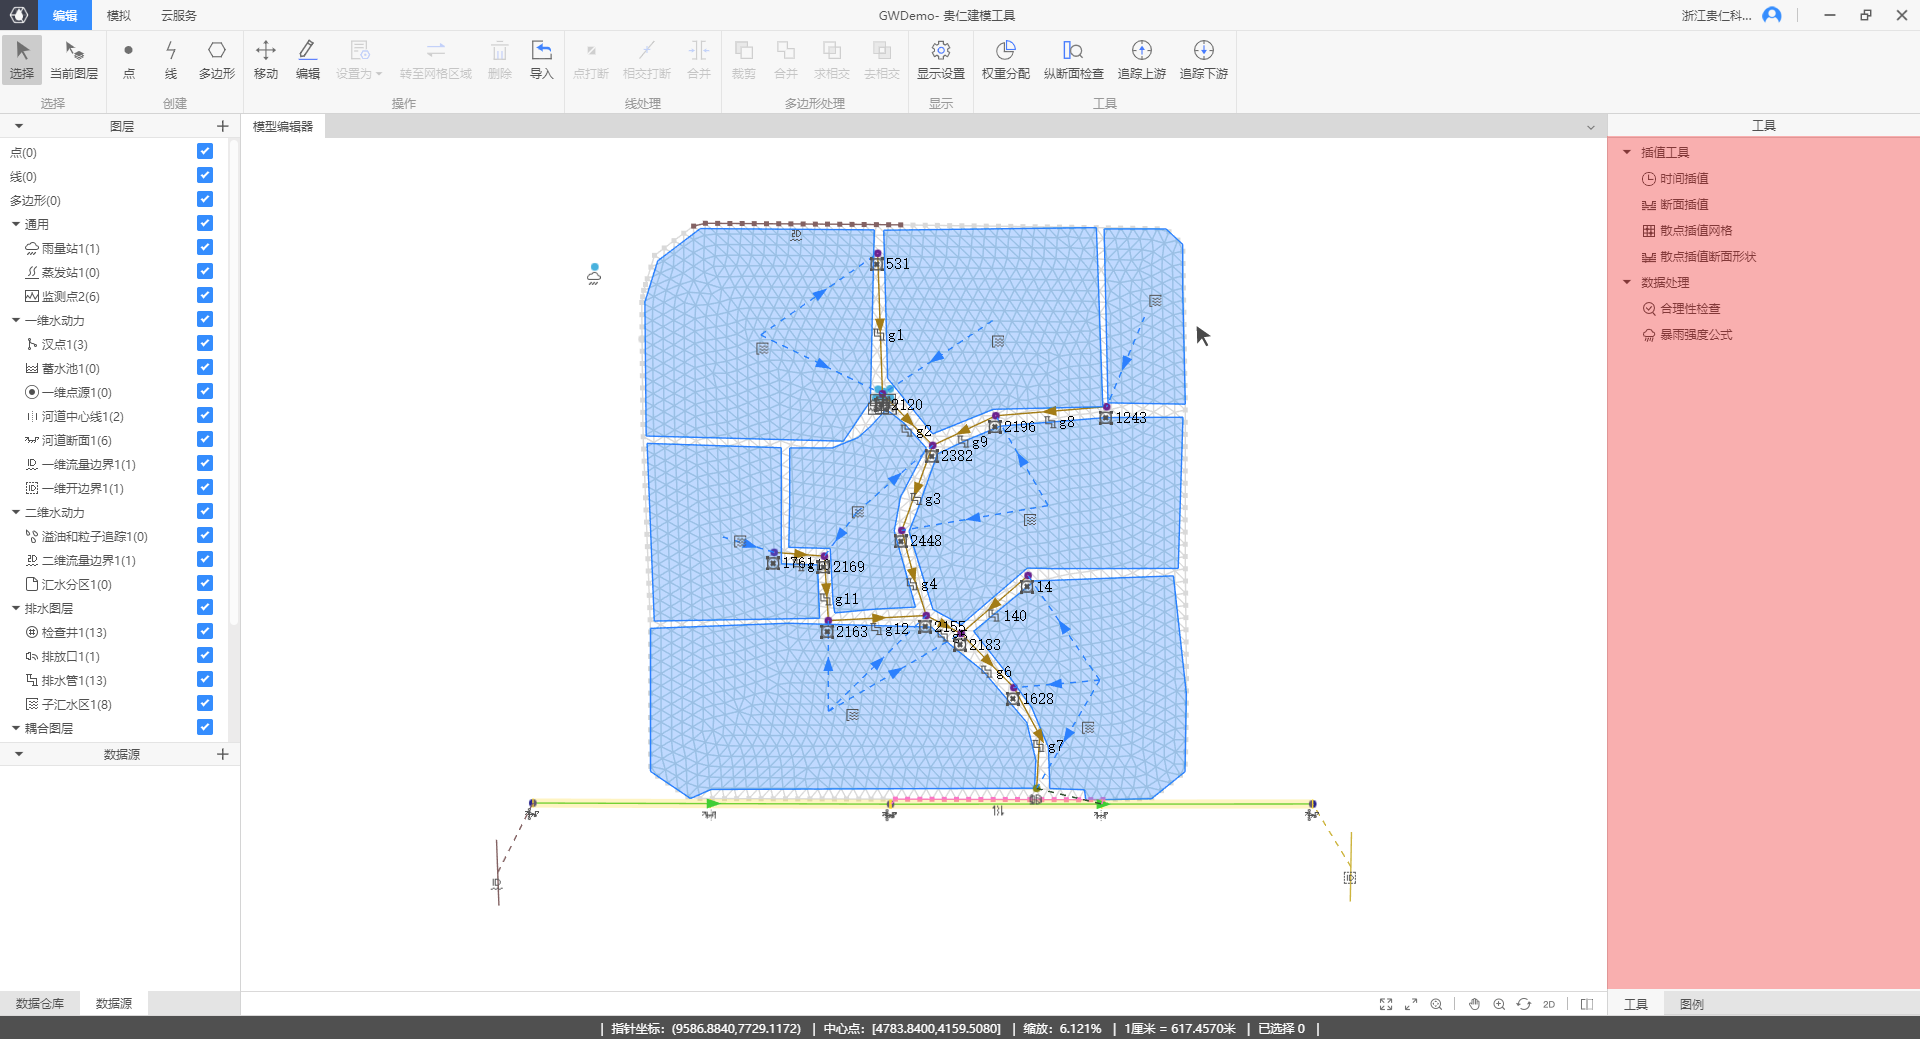1920x1039 pixels.
Task: Collapse the 图层 panel header arrow
Action: [19, 126]
